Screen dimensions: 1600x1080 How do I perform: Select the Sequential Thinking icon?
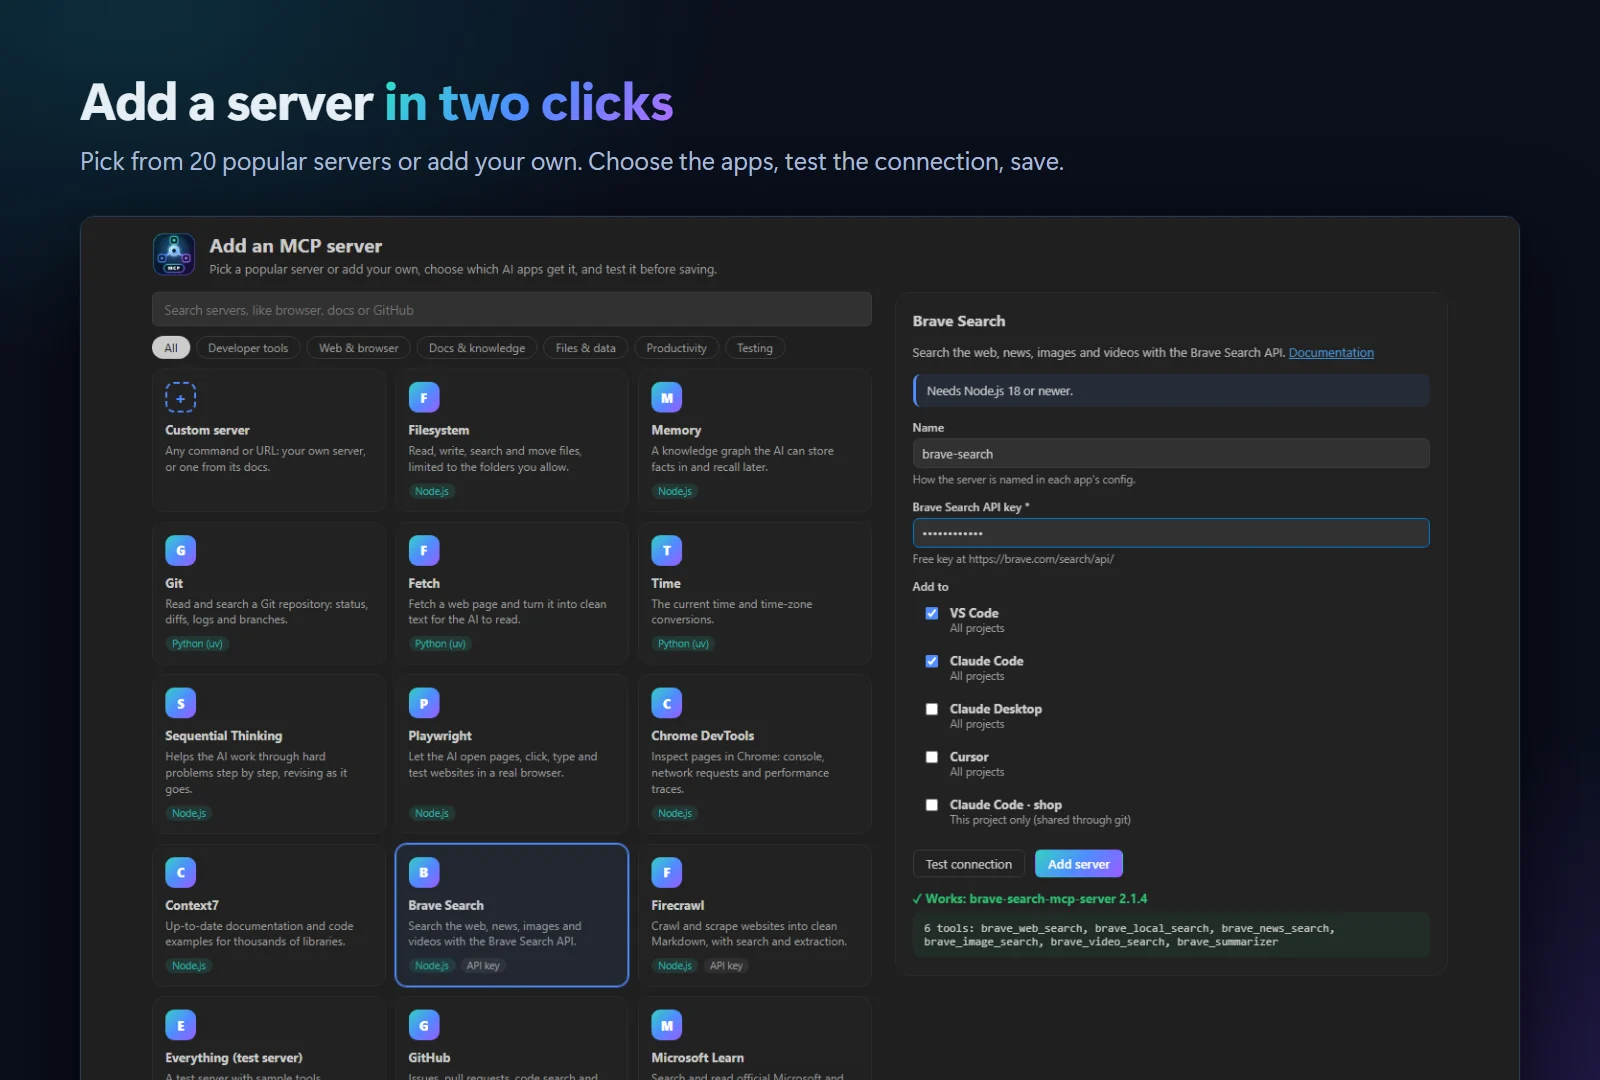(181, 703)
